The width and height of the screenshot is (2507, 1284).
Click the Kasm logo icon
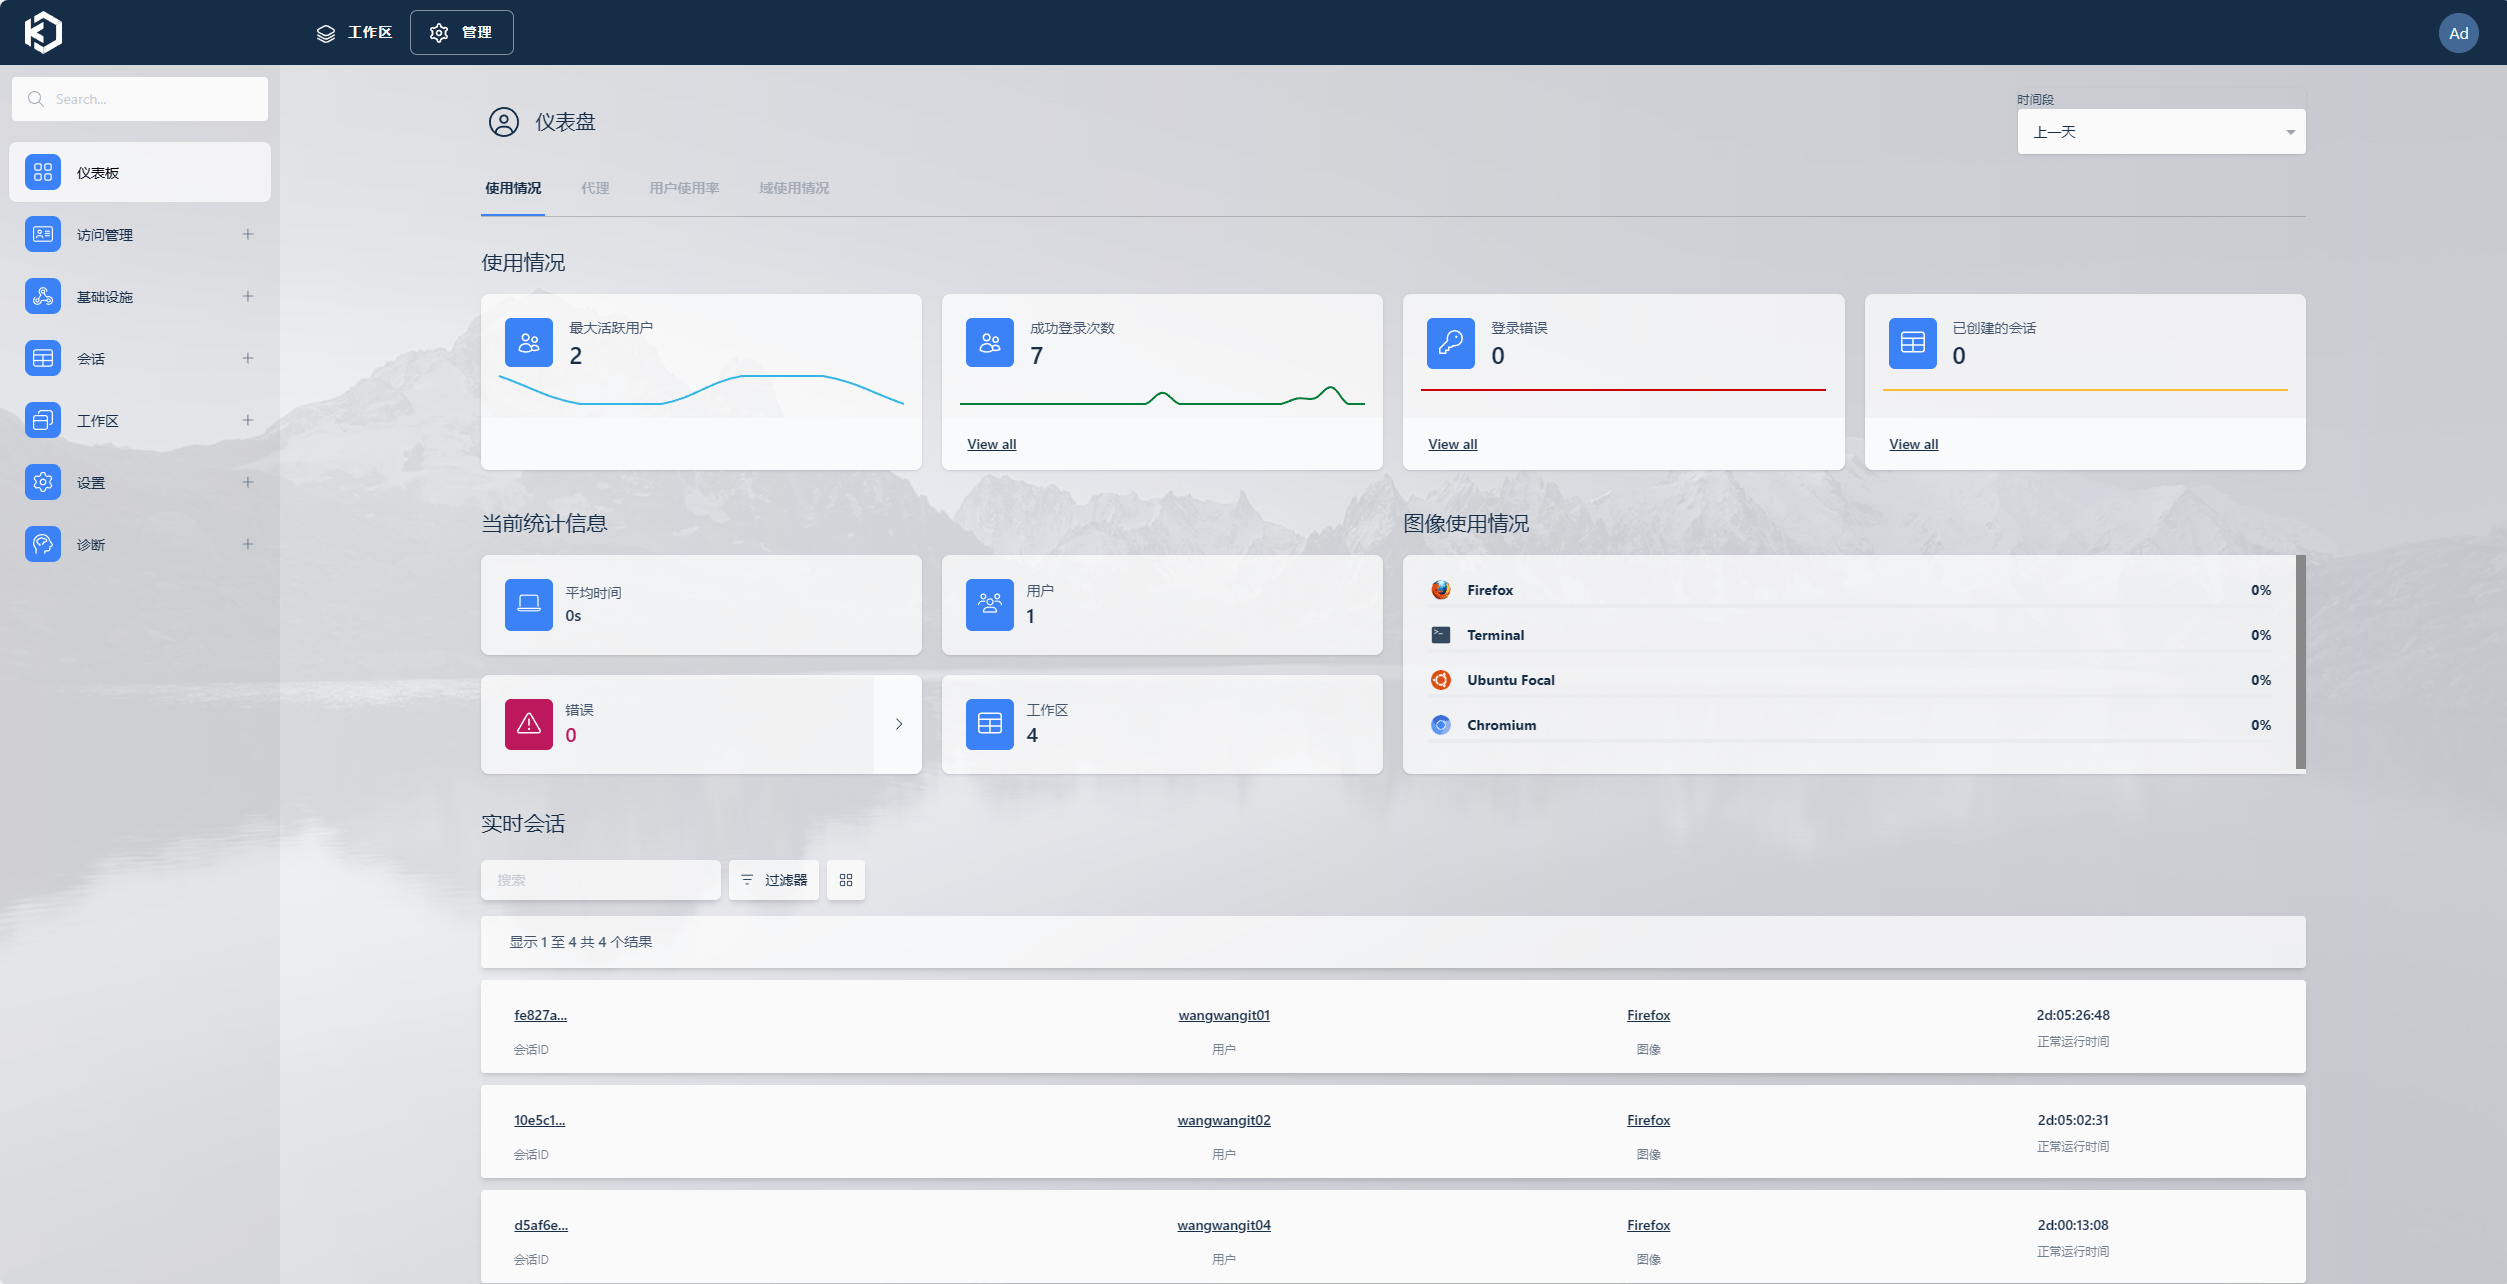(43, 32)
